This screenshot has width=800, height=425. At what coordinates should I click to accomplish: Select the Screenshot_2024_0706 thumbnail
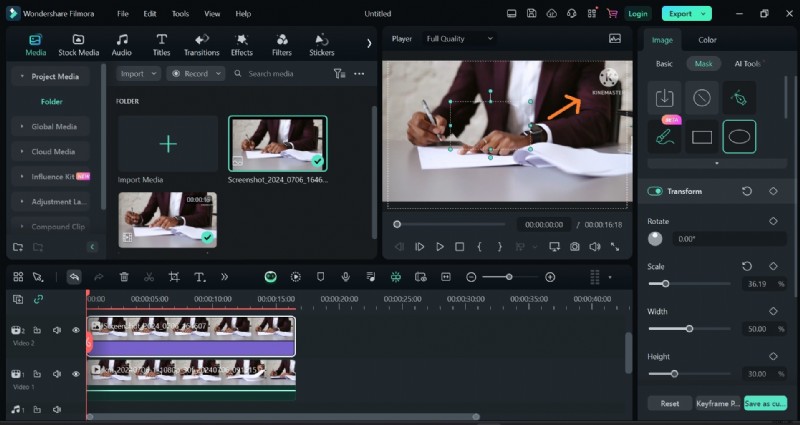pyautogui.click(x=278, y=143)
